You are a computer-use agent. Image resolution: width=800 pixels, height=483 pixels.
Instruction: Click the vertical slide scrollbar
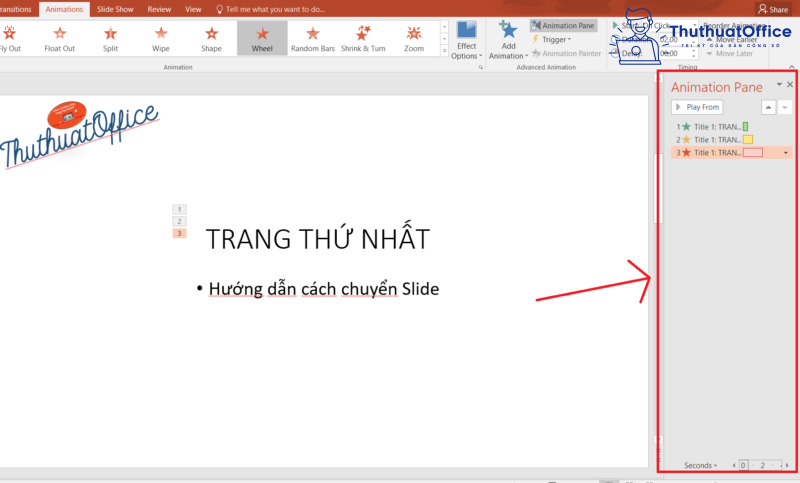tap(659, 189)
